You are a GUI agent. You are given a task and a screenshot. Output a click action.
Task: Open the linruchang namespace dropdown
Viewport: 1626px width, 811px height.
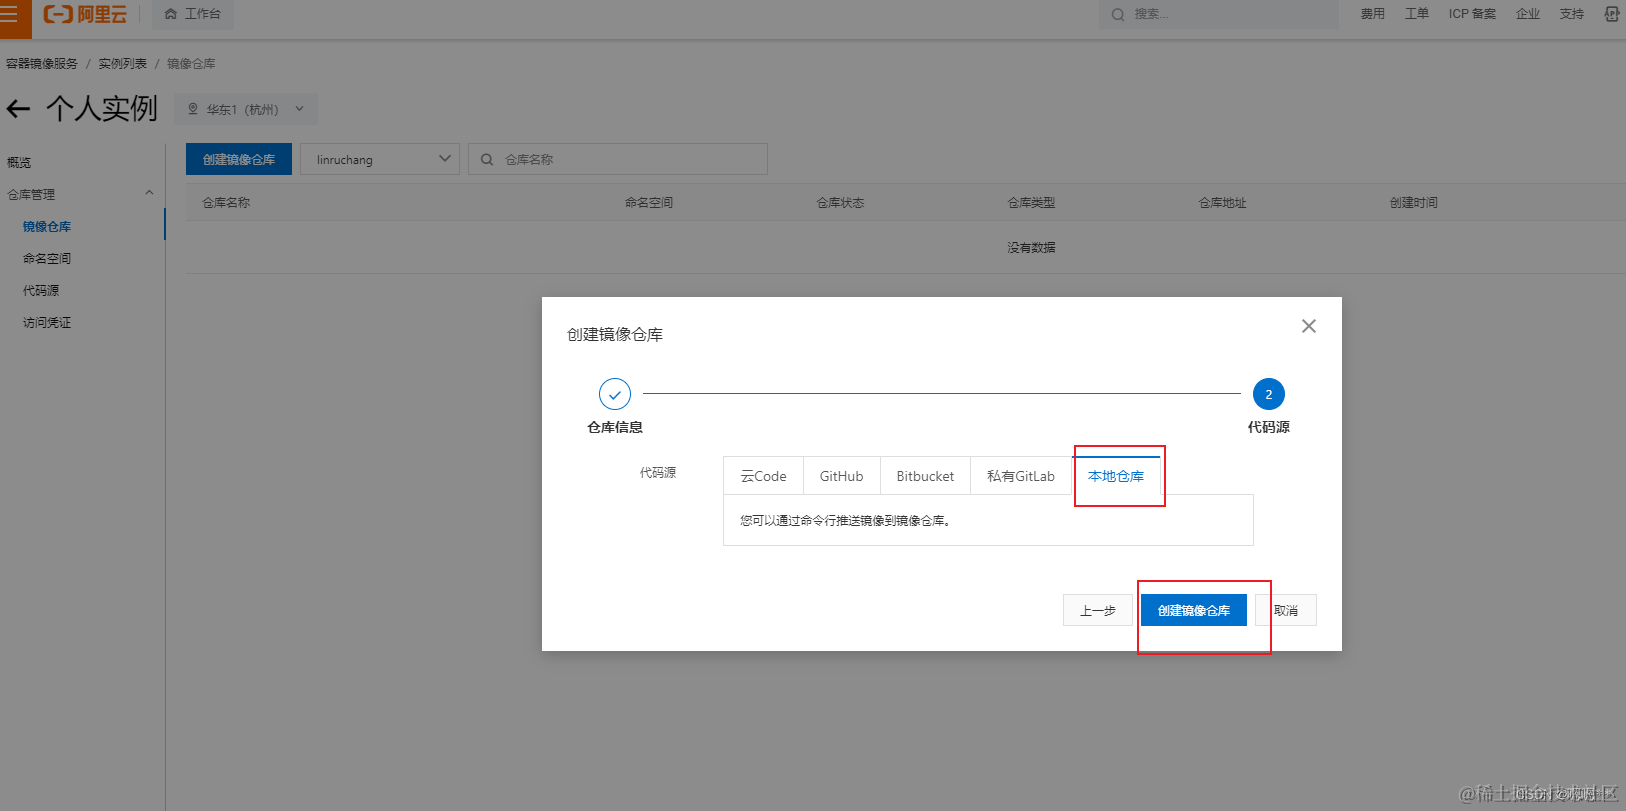[x=380, y=159]
